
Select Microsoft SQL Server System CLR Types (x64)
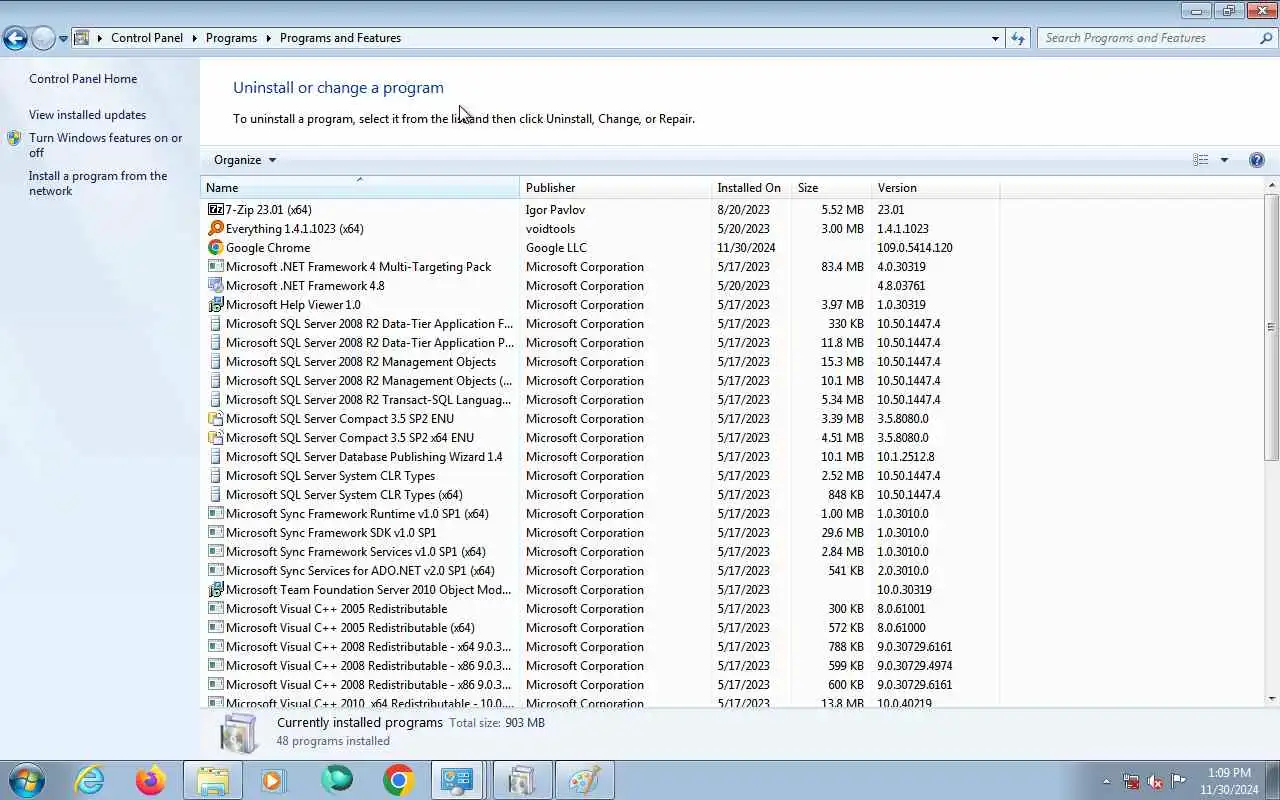344,495
